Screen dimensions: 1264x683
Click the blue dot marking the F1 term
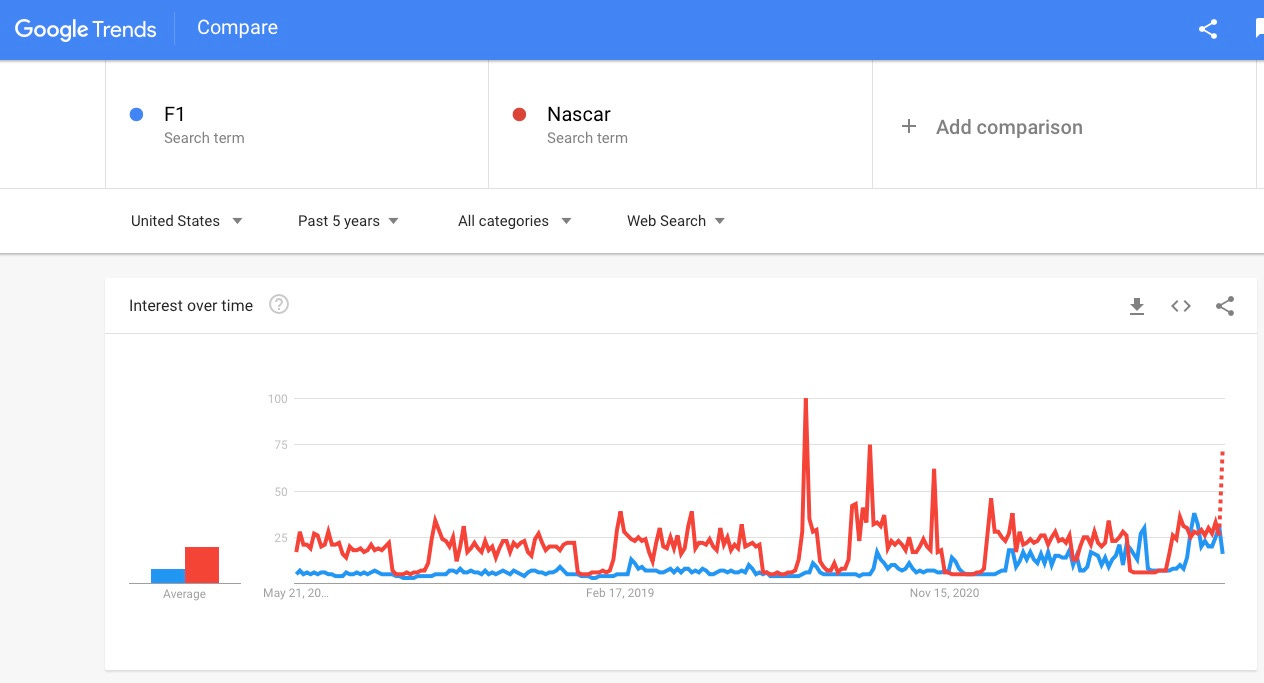point(137,114)
